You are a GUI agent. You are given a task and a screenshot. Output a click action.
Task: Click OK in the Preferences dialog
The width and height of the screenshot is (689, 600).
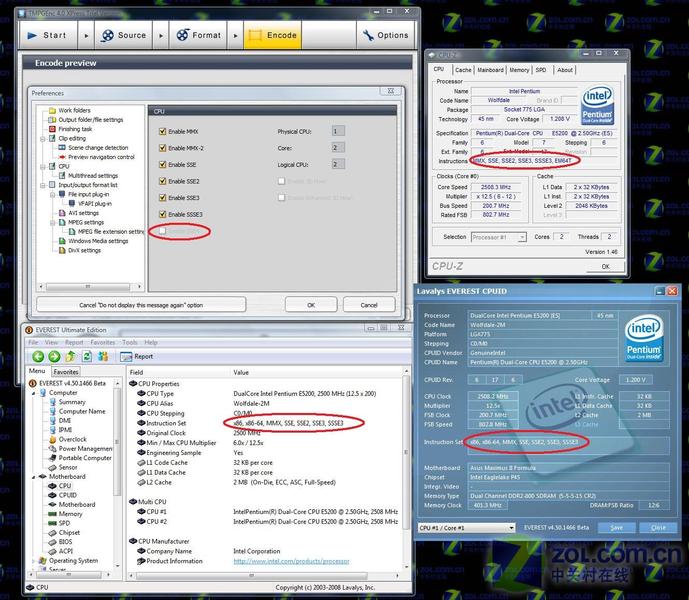[x=311, y=305]
